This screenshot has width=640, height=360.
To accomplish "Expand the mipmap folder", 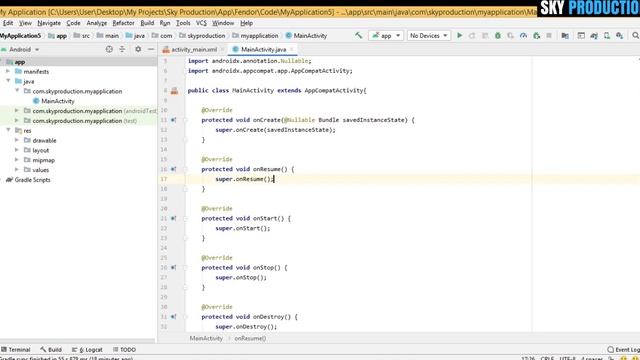I will click(17, 160).
